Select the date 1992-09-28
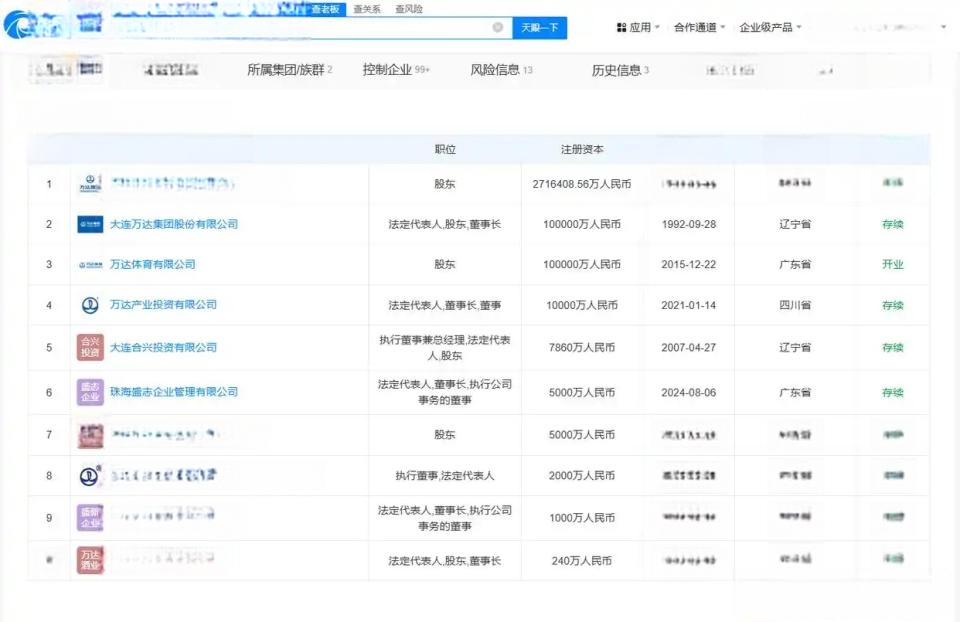The image size is (960, 622). coord(689,225)
